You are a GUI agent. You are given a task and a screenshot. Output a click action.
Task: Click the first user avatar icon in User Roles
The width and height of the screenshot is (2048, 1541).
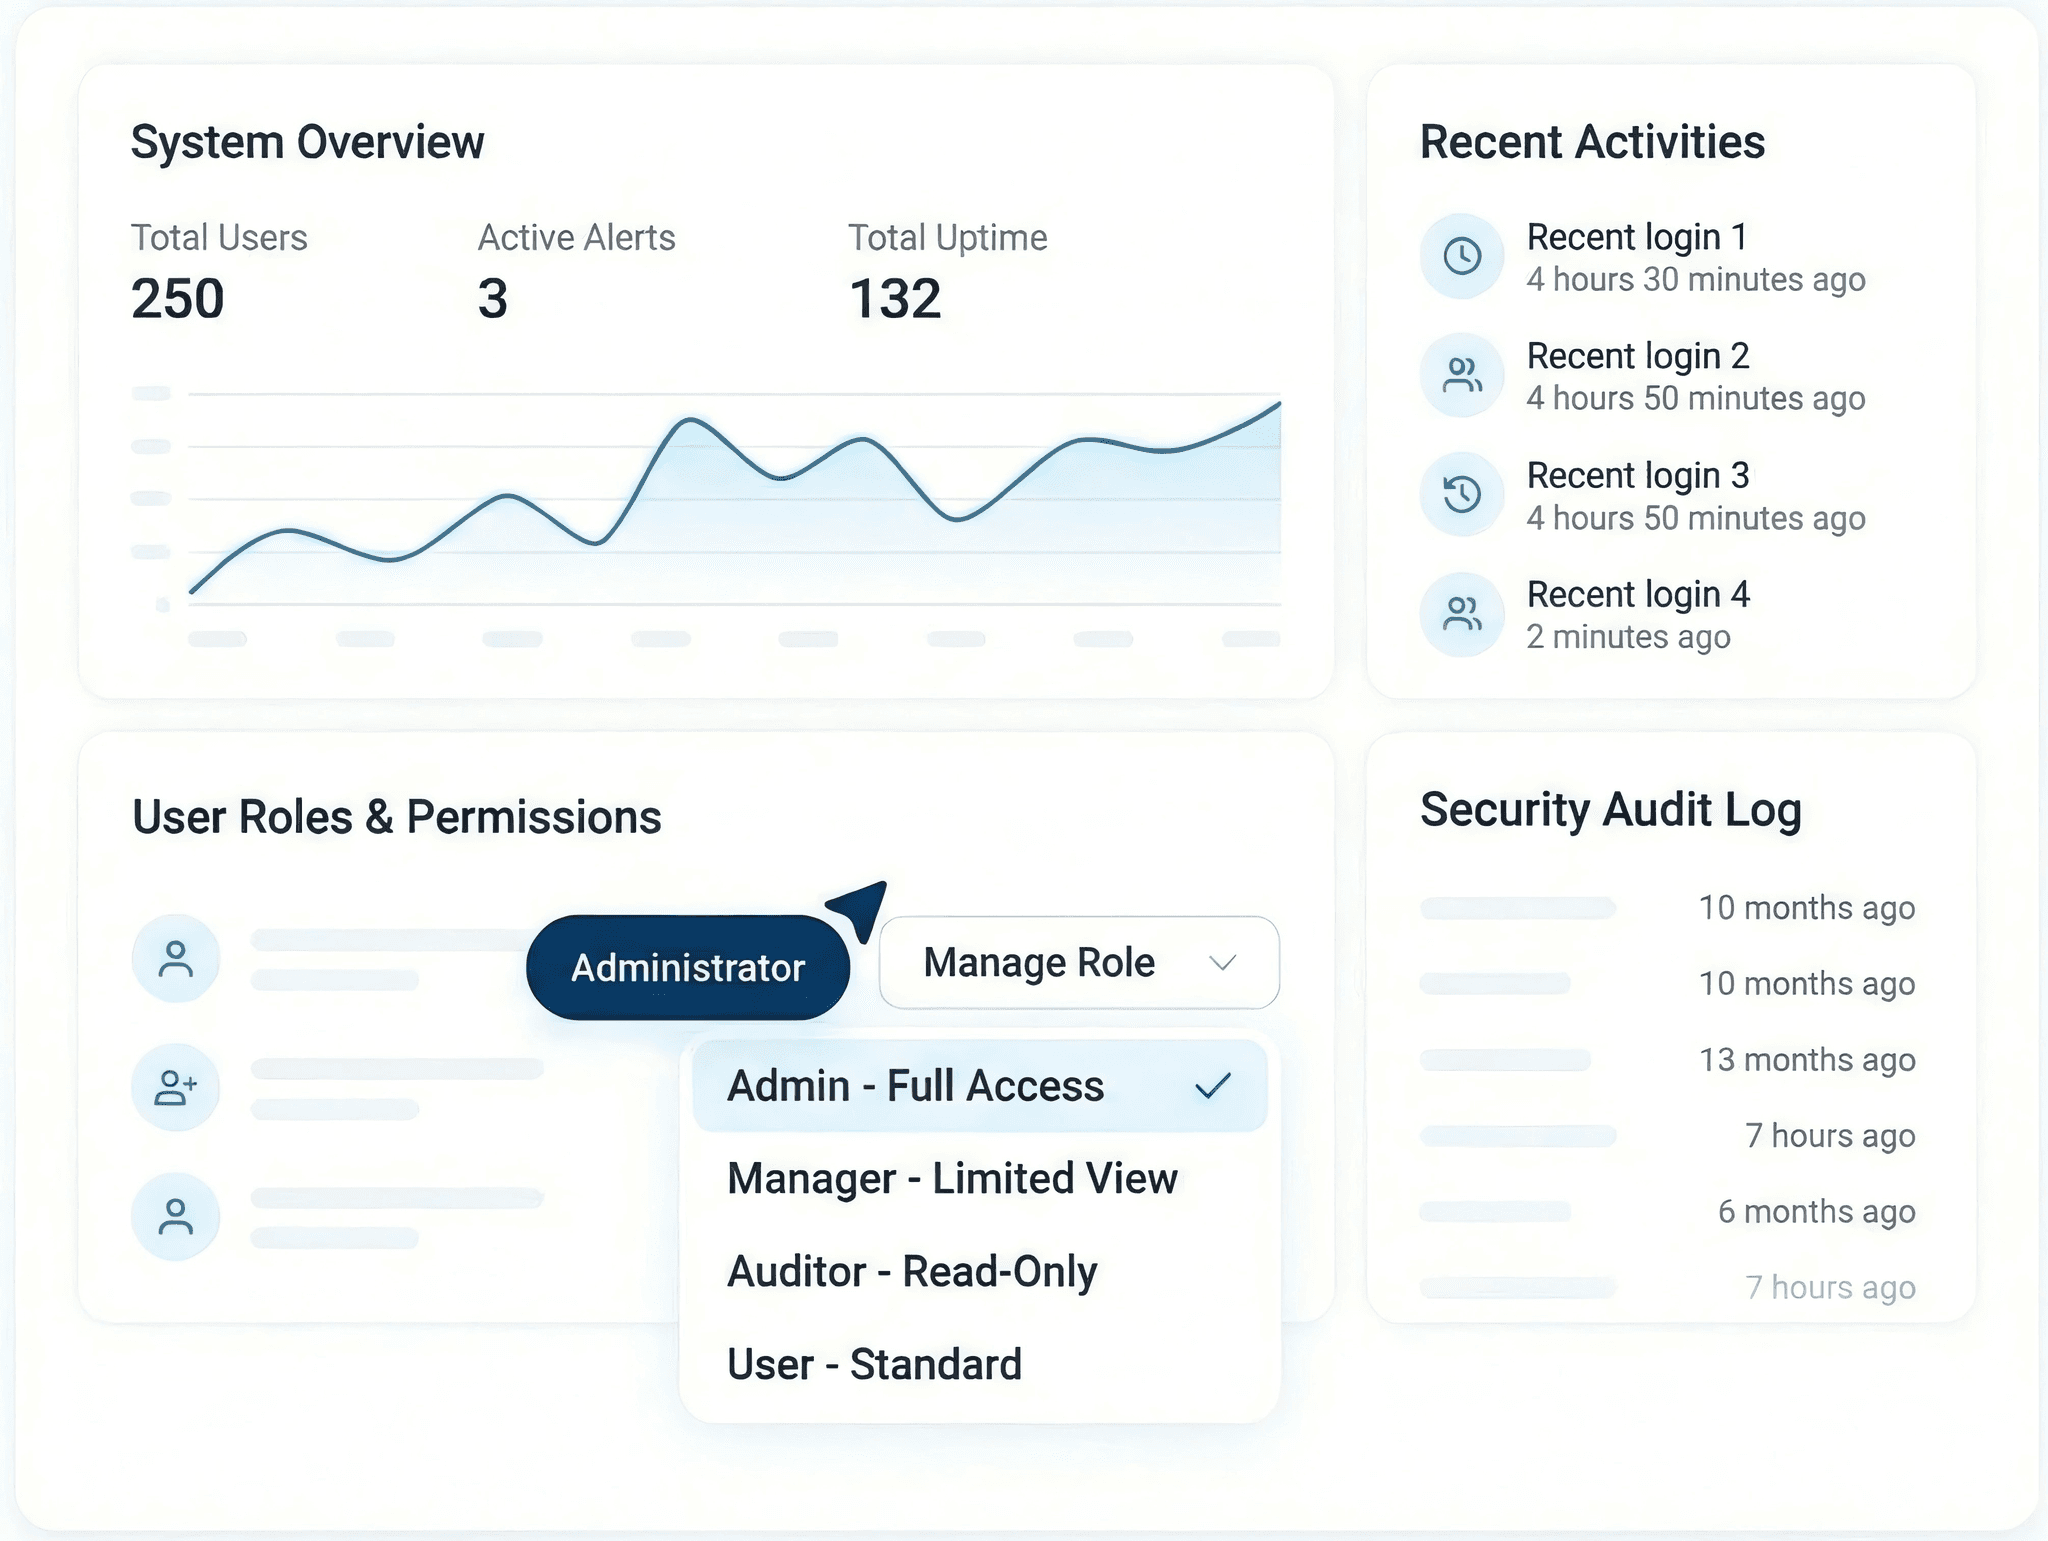click(x=176, y=958)
